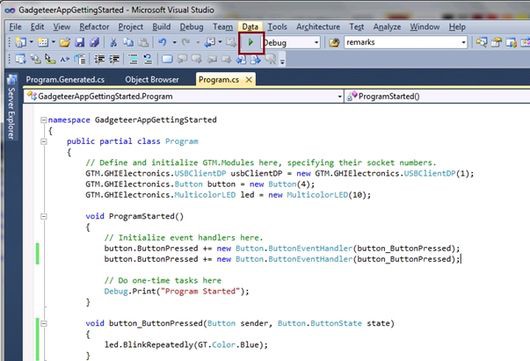
Task: Open the Solution Explorer toolbar icon
Action: (481, 42)
